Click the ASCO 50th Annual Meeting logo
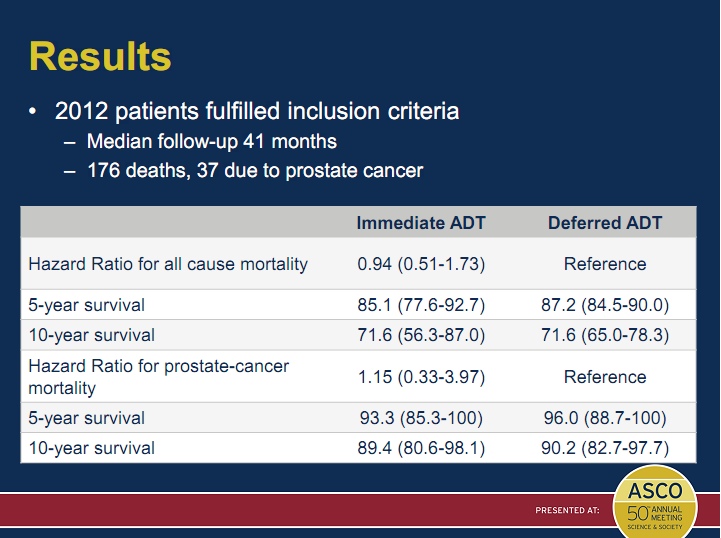 [655, 502]
